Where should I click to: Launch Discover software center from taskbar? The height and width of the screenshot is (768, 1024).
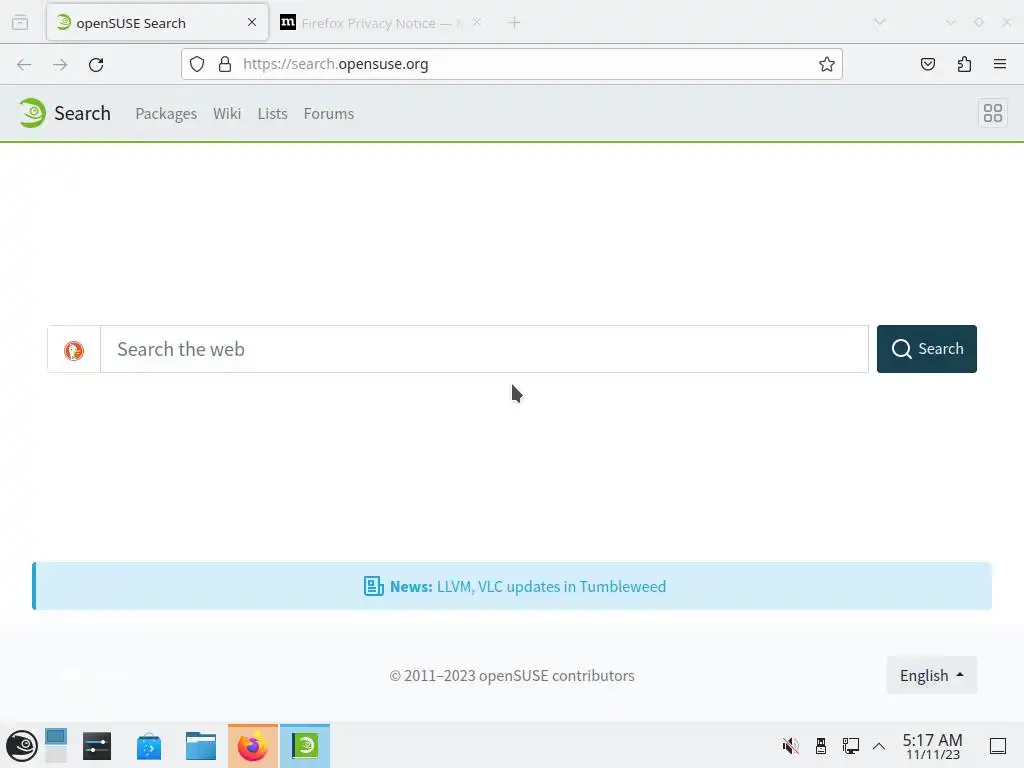[x=149, y=746]
